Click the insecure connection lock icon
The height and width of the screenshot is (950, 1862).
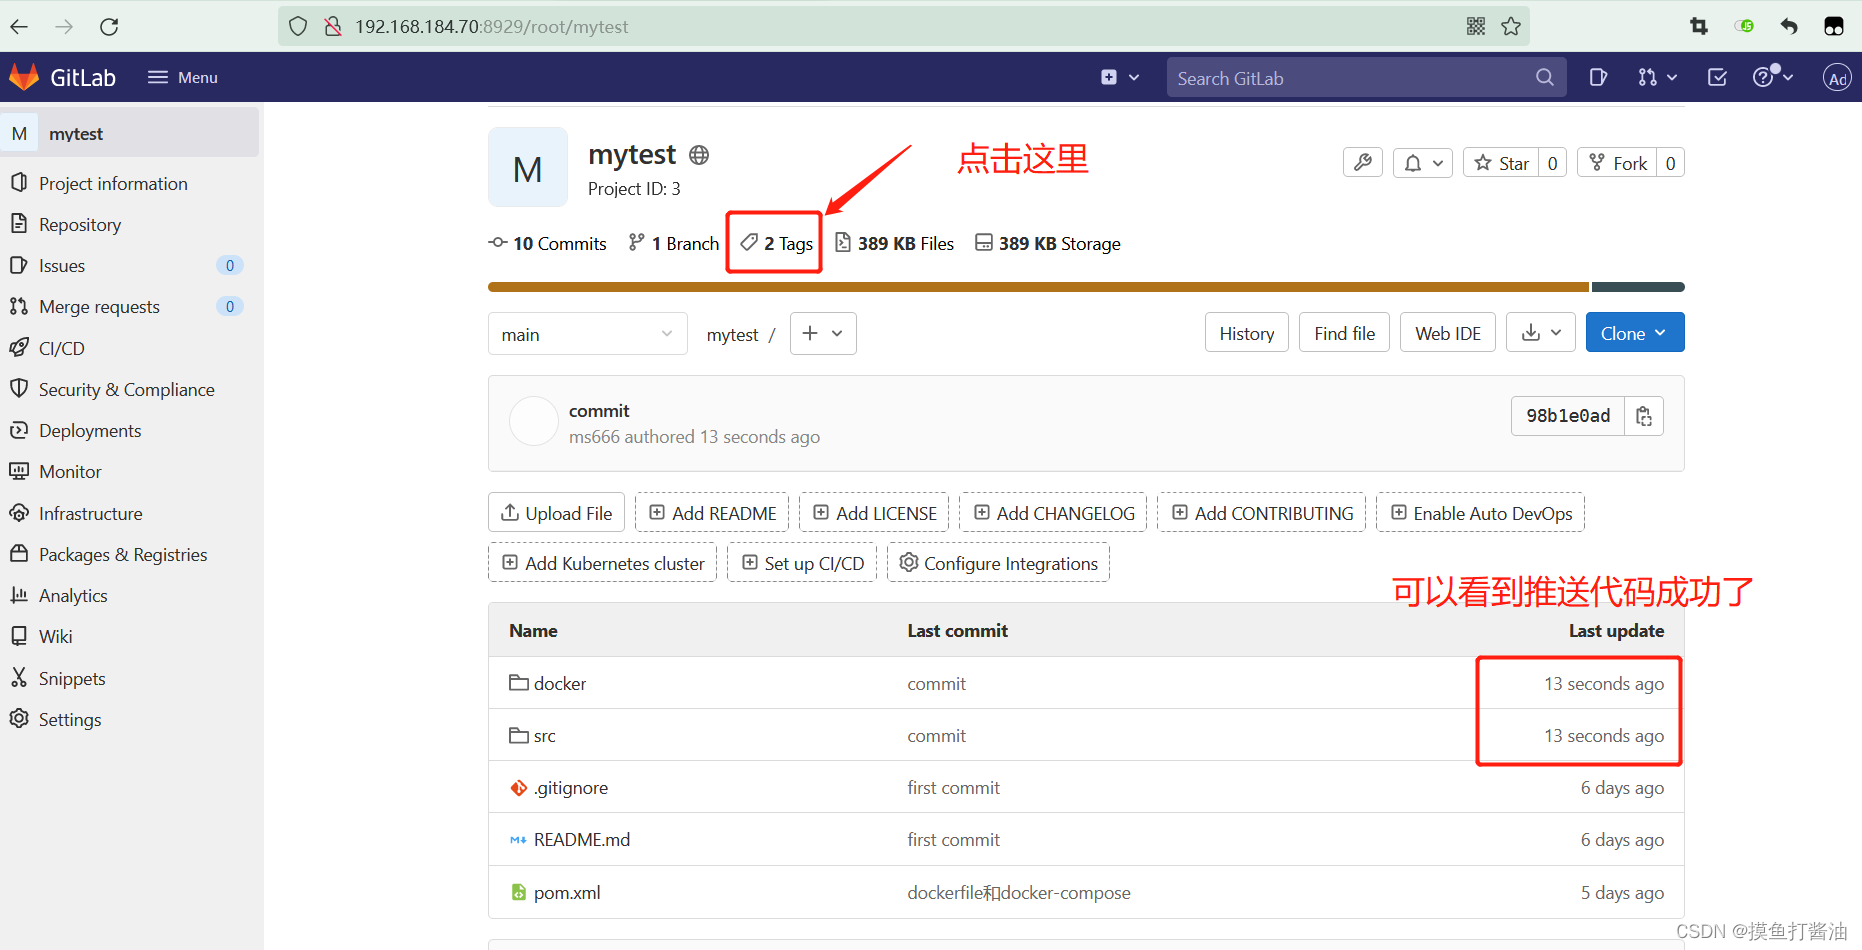(x=333, y=27)
